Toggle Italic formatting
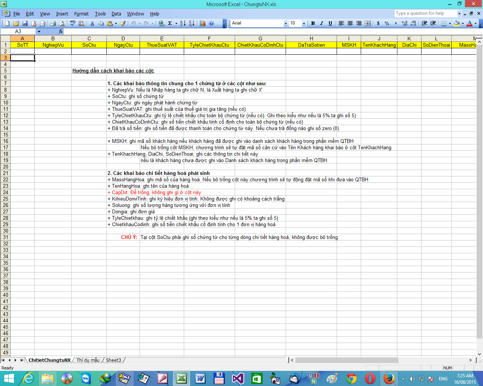Viewport: 483px width, 386px height. 322,23
